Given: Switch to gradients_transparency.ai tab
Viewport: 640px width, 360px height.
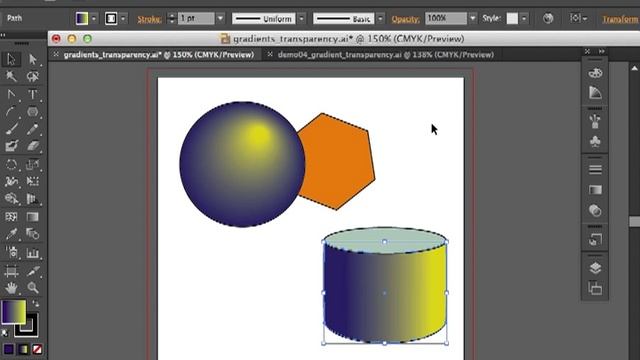Looking at the screenshot, I should [x=159, y=54].
